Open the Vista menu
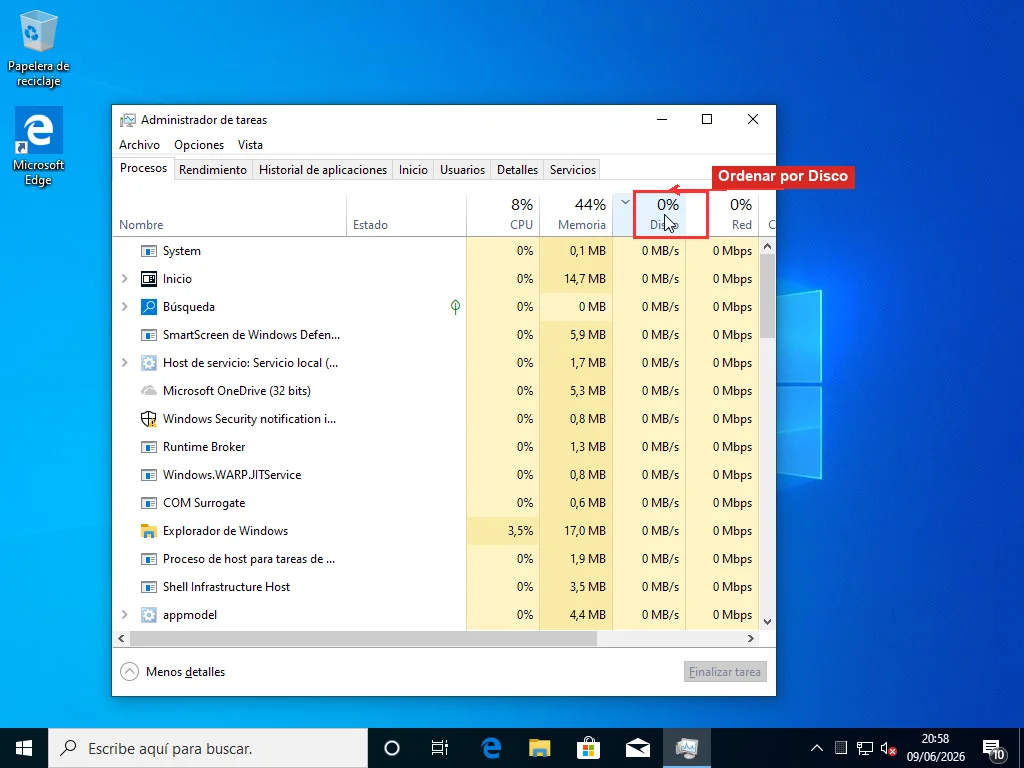Viewport: 1024px width, 768px height. (x=250, y=145)
